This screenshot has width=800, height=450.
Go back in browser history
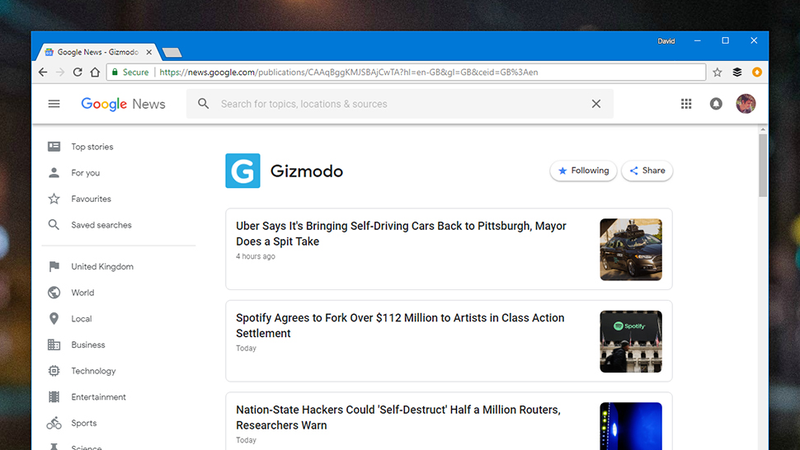43,72
